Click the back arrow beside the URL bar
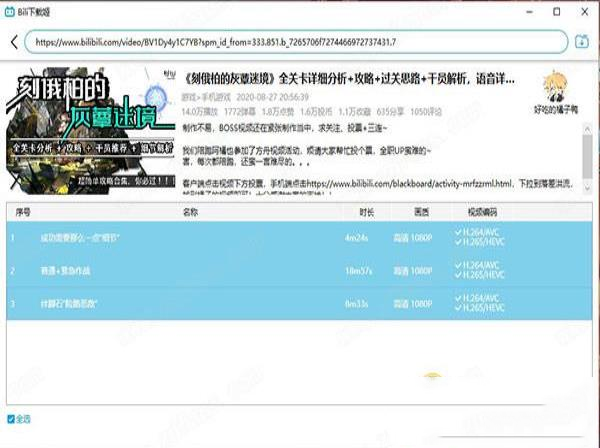The width and height of the screenshot is (600, 448). tap(14, 42)
